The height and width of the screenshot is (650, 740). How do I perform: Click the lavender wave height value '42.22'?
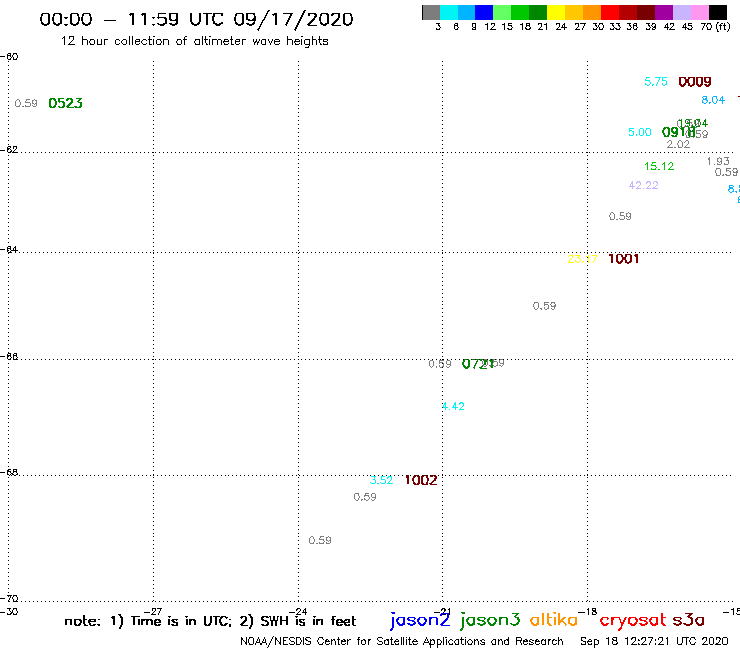(644, 186)
